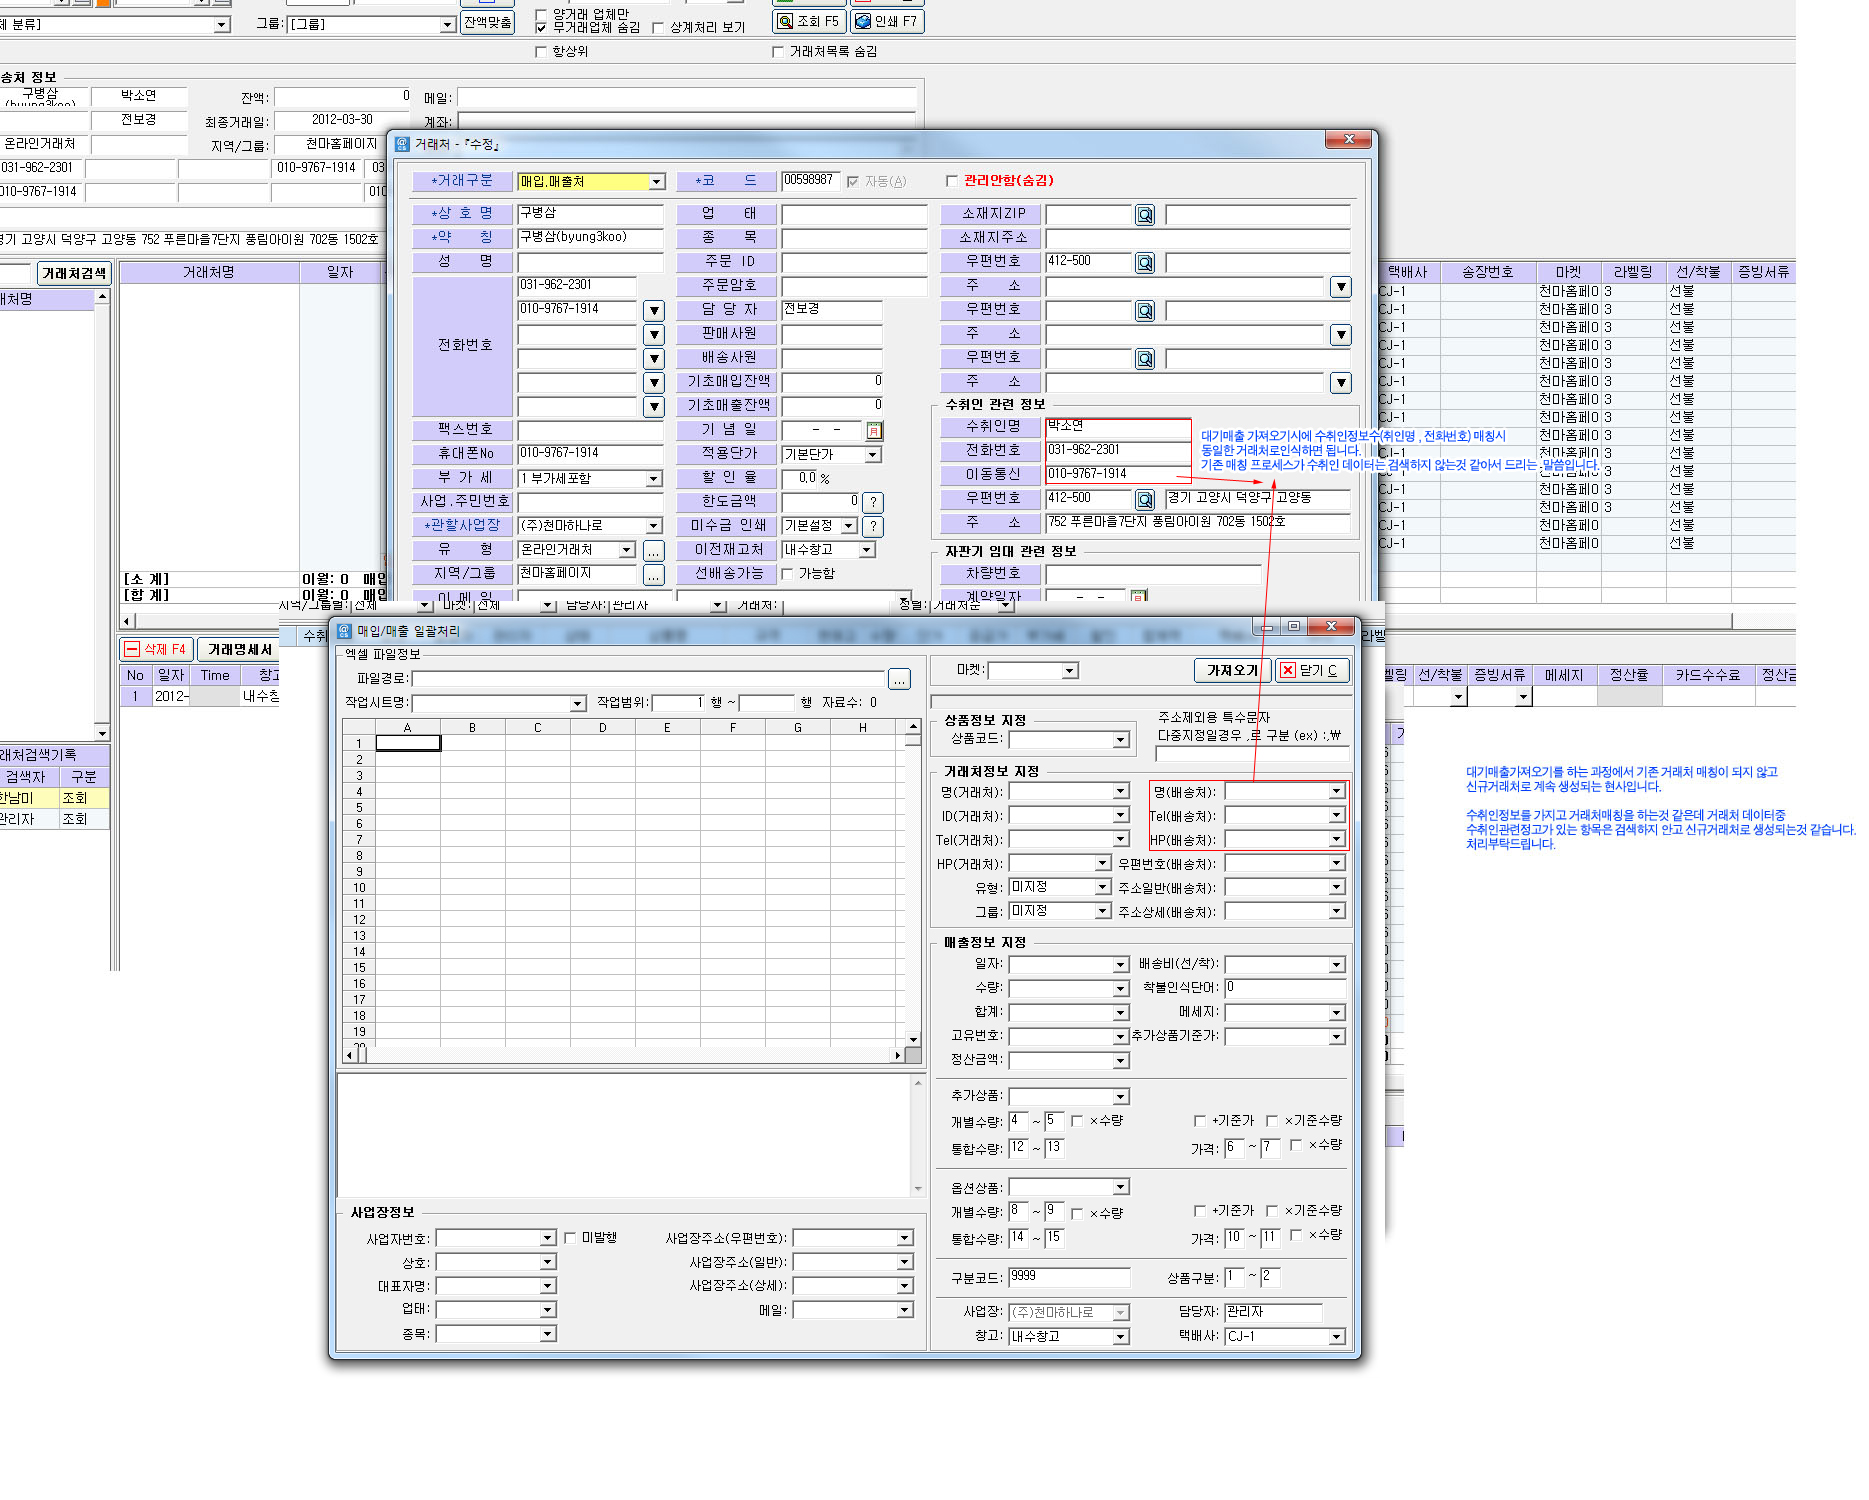Open 작업시트명 dropdown
Image resolution: width=1869 pixels, height=1500 pixels.
coord(577,704)
